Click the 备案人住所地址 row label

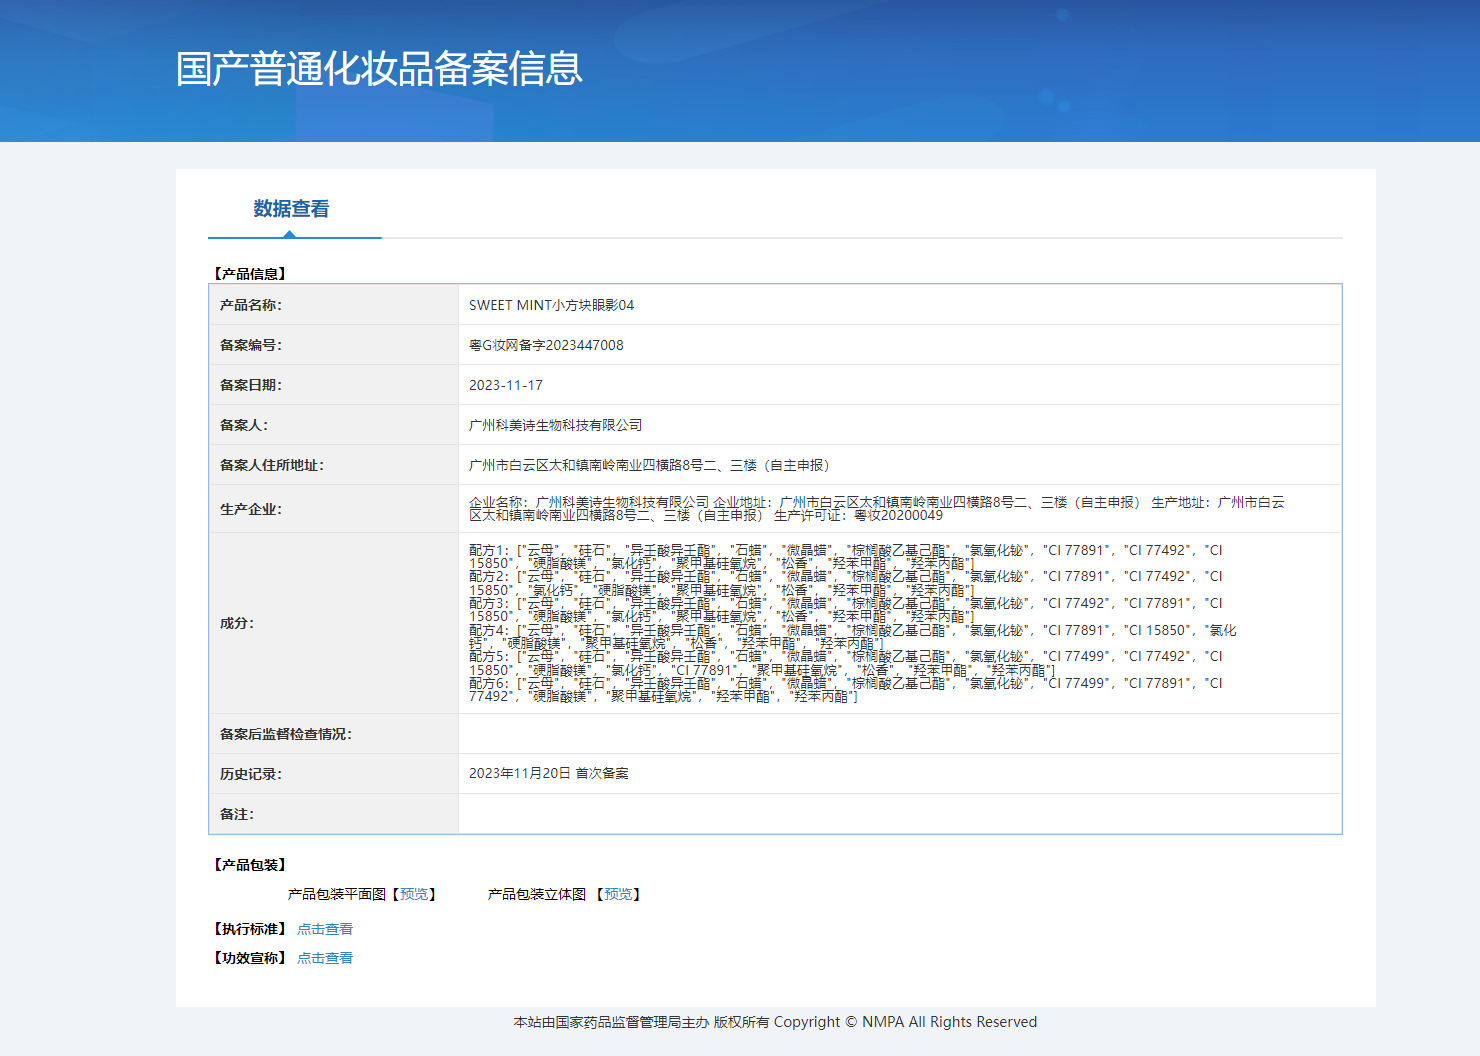[272, 465]
